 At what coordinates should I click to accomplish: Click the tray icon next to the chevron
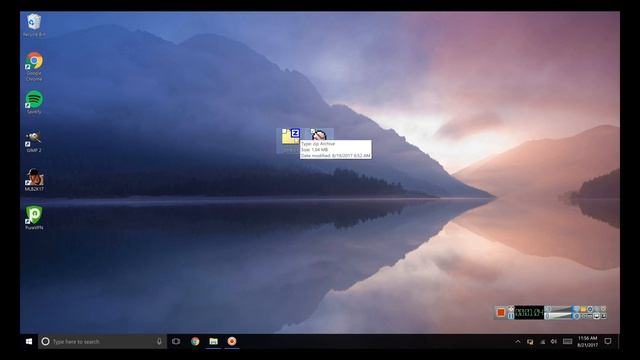tap(530, 342)
